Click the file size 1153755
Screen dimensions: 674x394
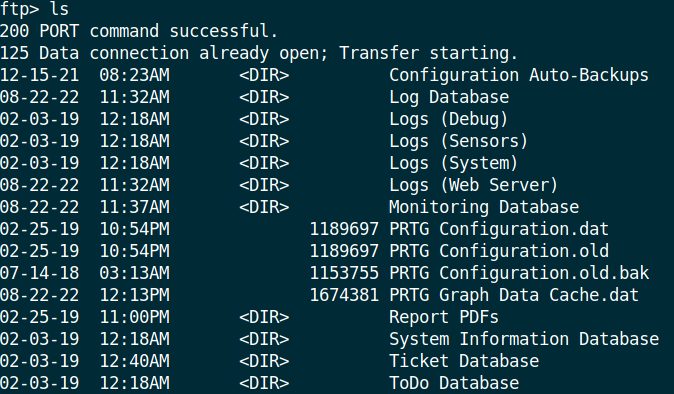(344, 273)
